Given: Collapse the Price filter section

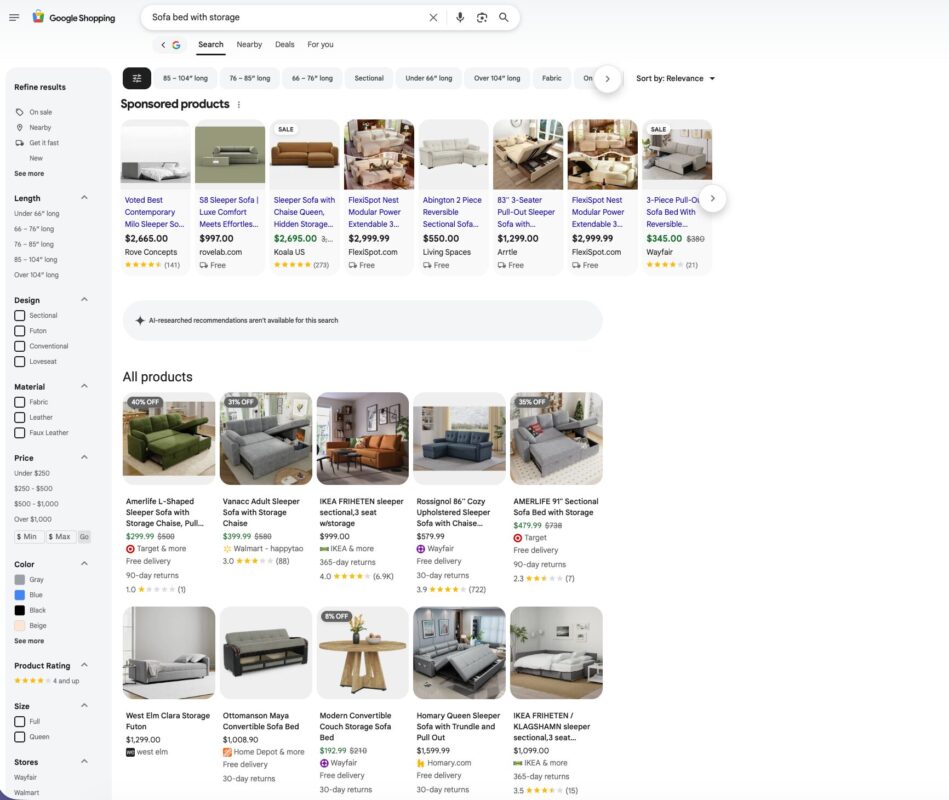Looking at the screenshot, I should tap(84, 457).
